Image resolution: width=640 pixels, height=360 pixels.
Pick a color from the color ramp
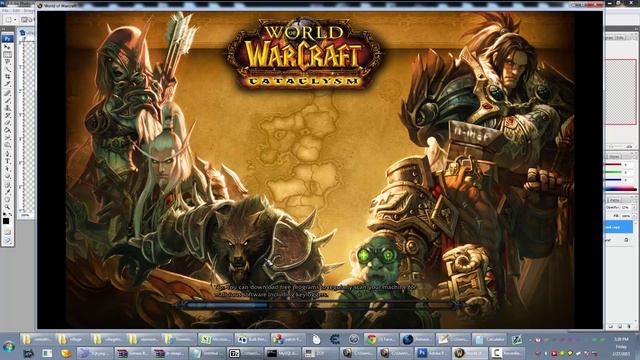620,189
